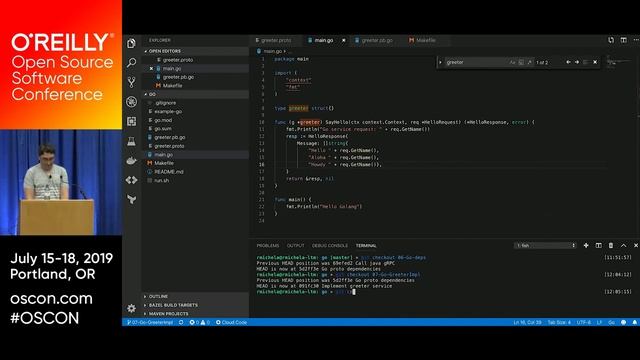640x360 pixels.
Task: Open the Docker whale view
Action: click(x=131, y=160)
